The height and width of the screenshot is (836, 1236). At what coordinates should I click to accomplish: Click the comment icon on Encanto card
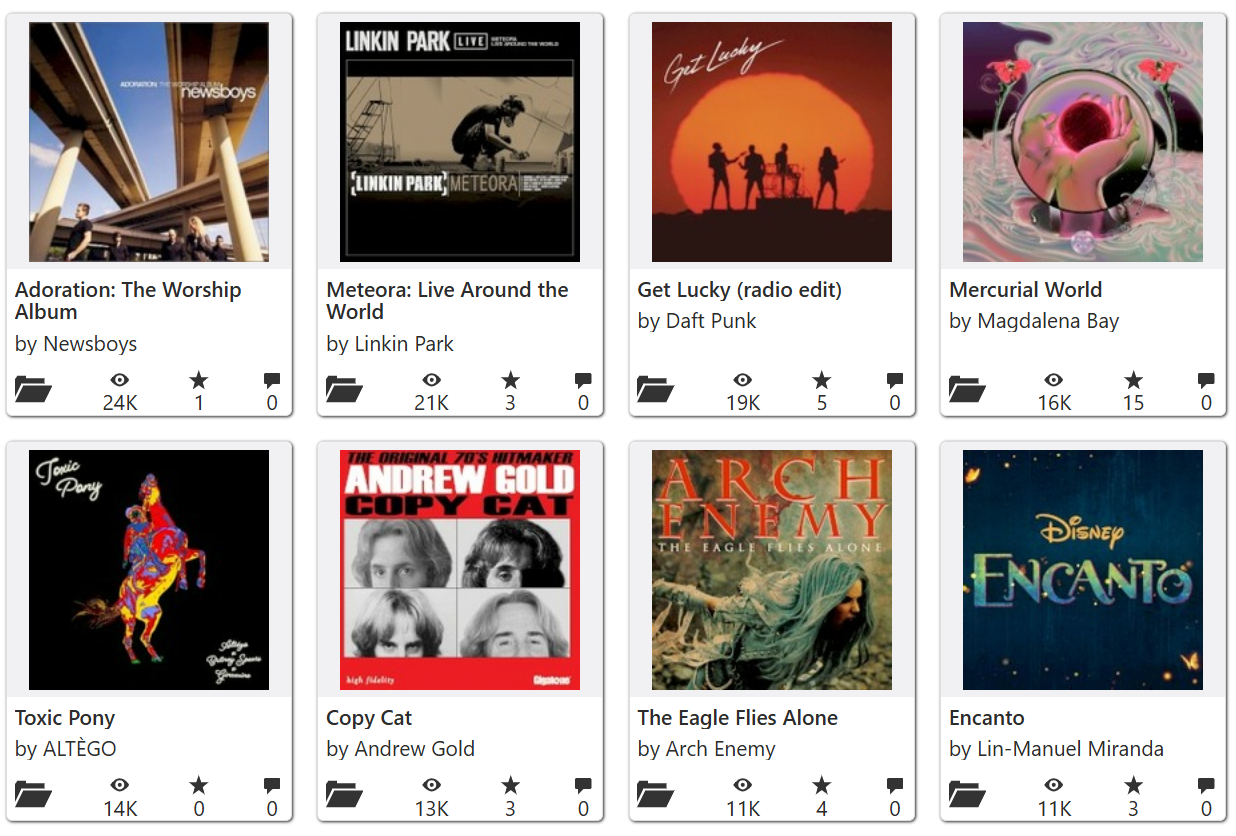click(1206, 785)
